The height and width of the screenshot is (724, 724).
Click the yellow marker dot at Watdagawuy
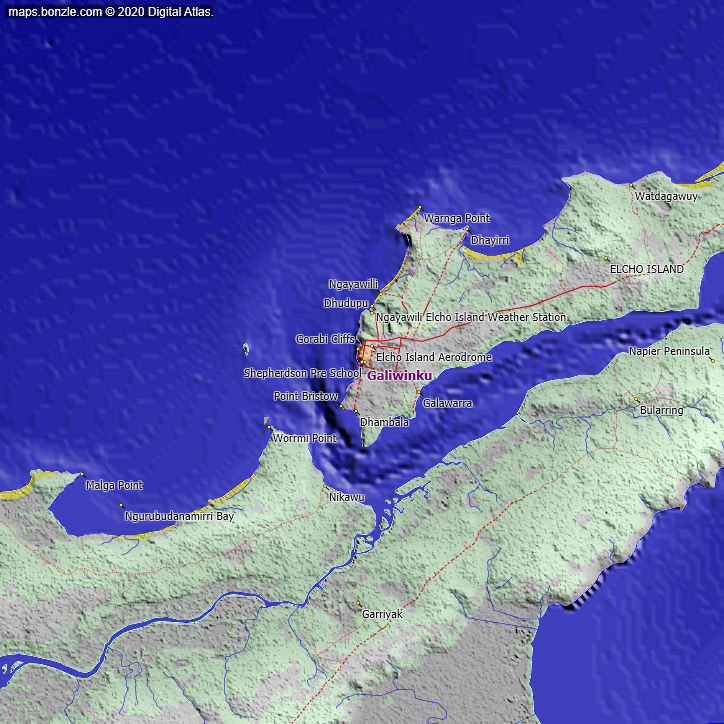pyautogui.click(x=631, y=185)
